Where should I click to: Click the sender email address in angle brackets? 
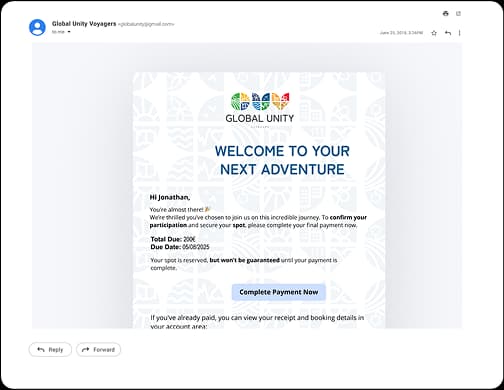146,24
